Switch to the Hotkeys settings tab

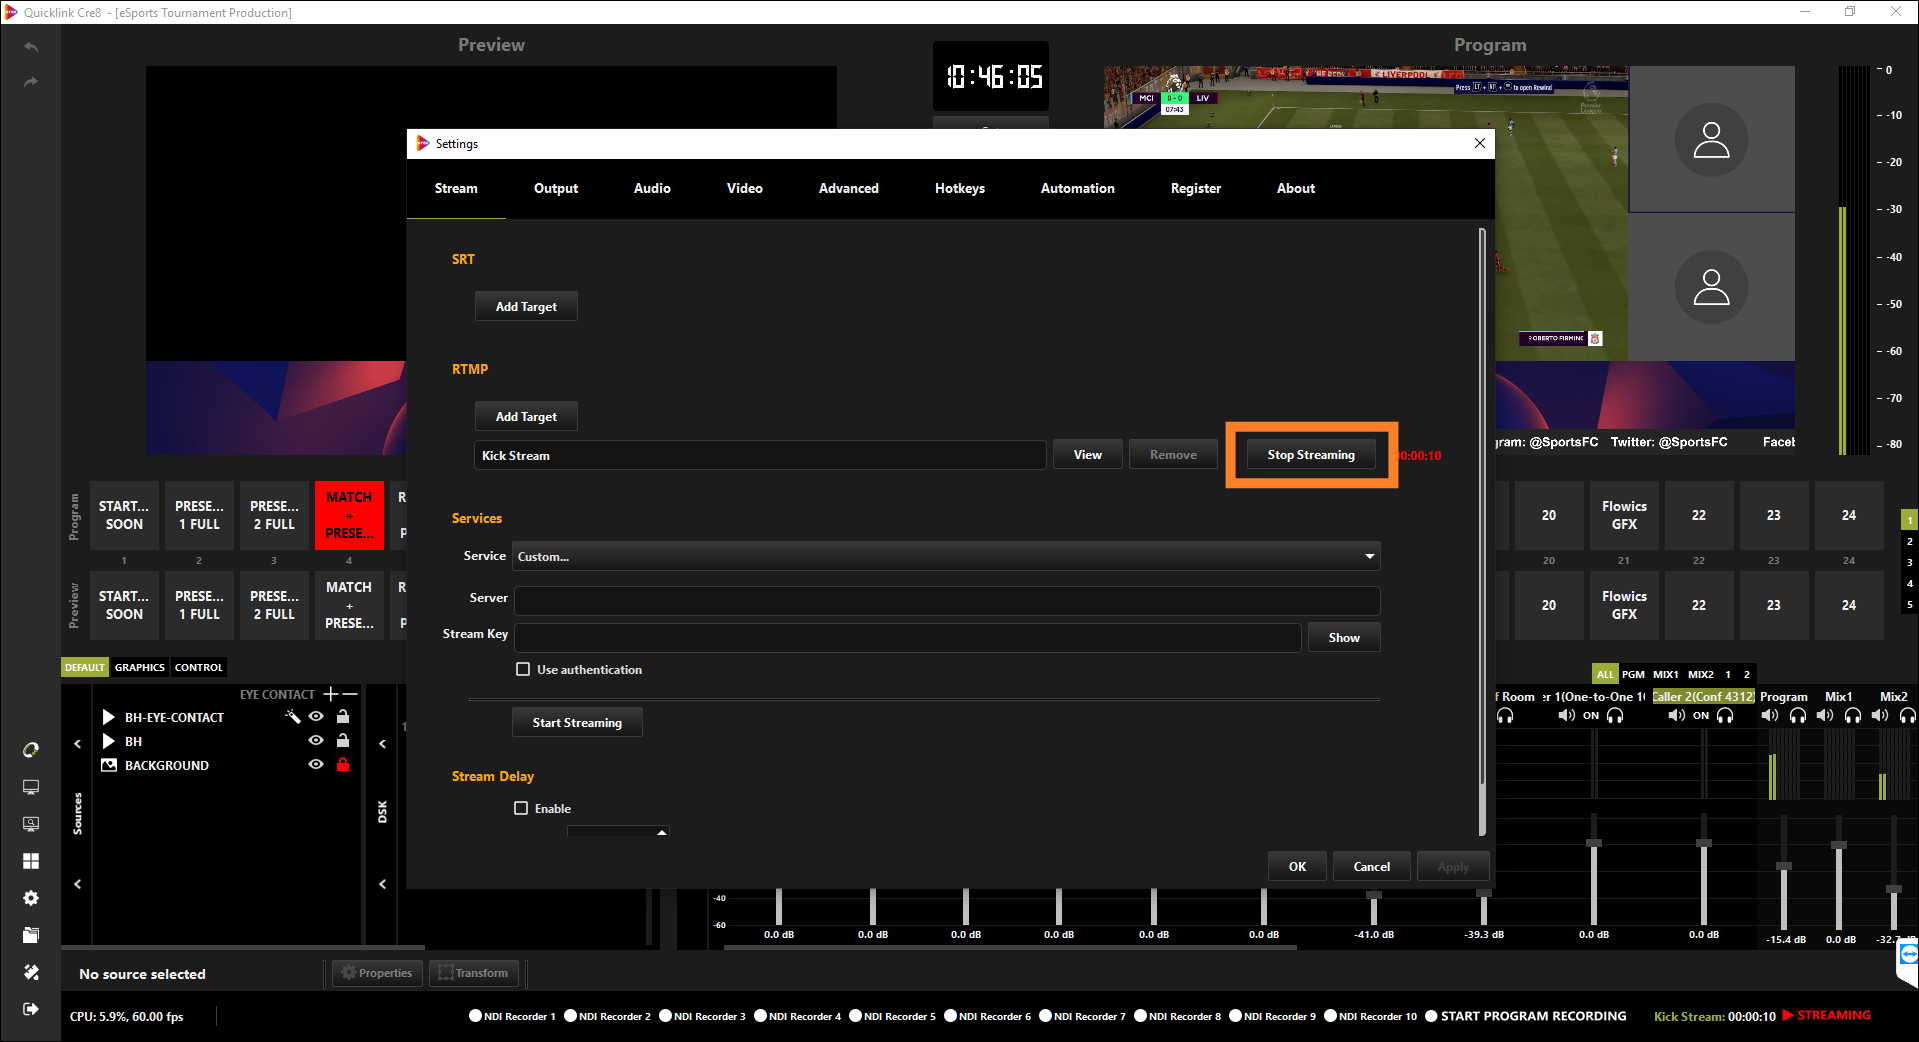click(x=959, y=188)
